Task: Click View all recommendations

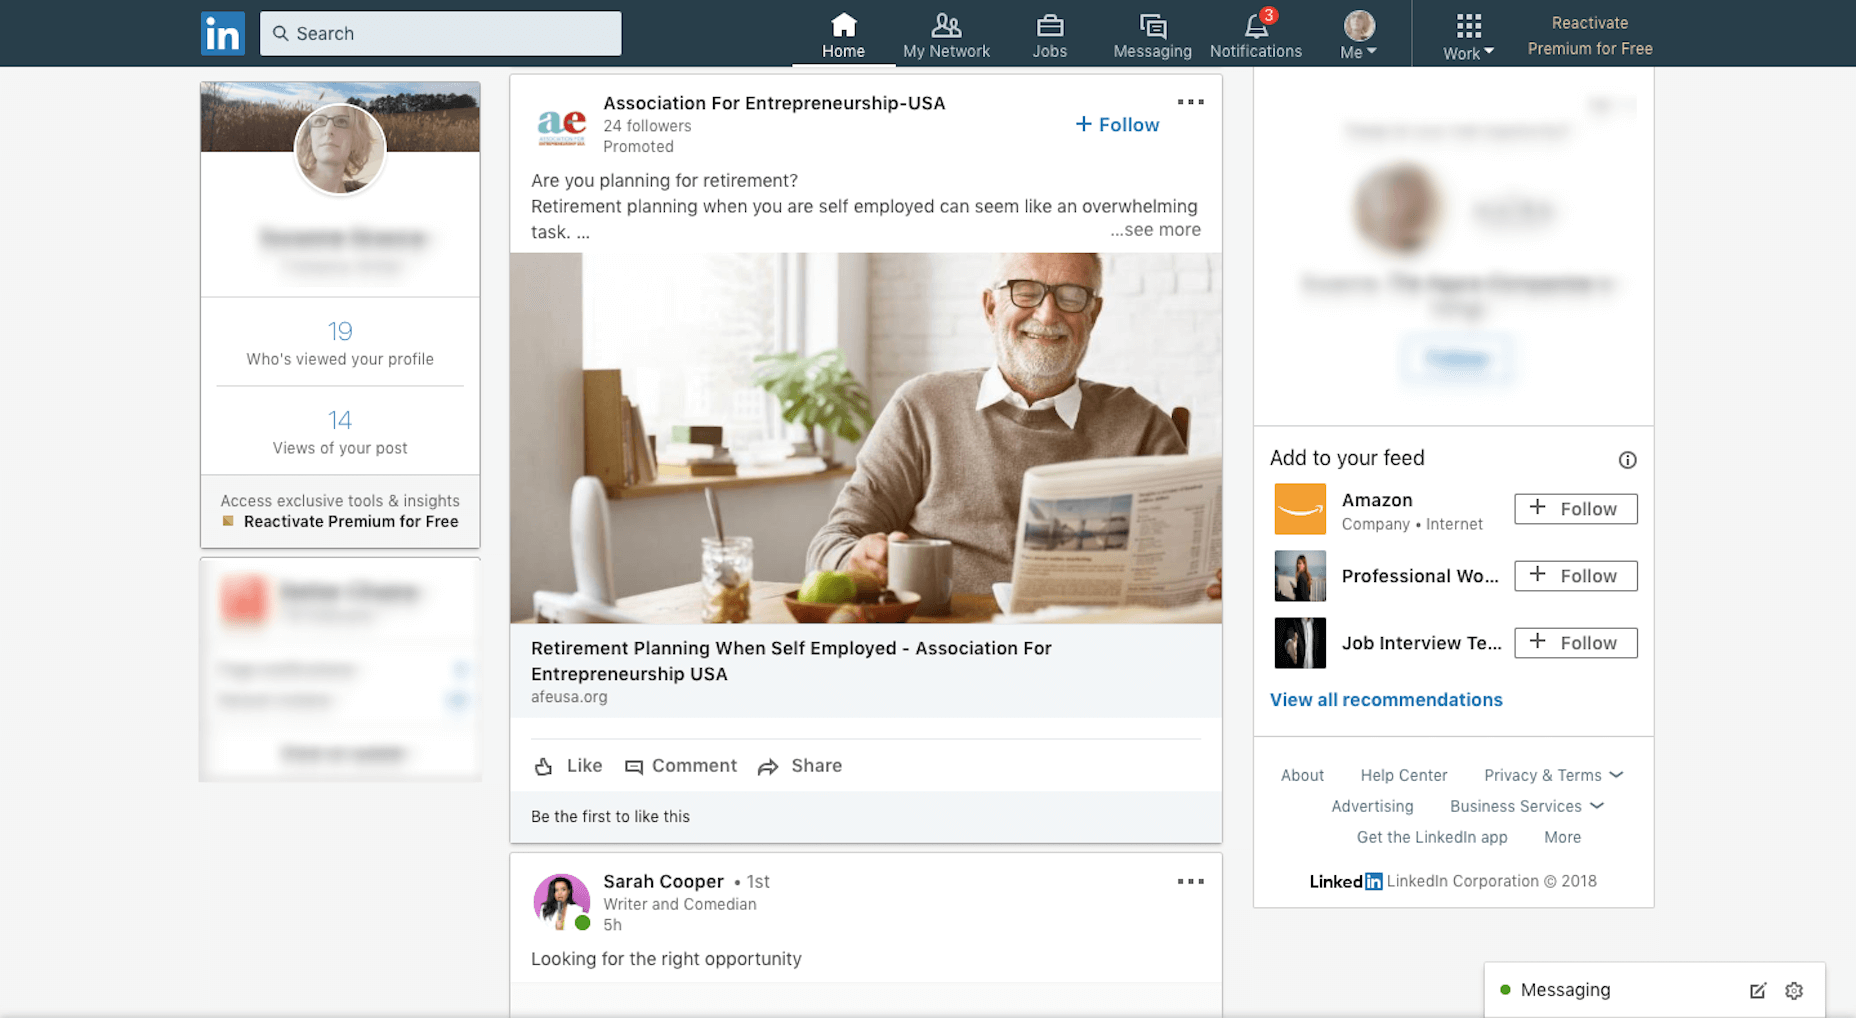Action: point(1386,700)
